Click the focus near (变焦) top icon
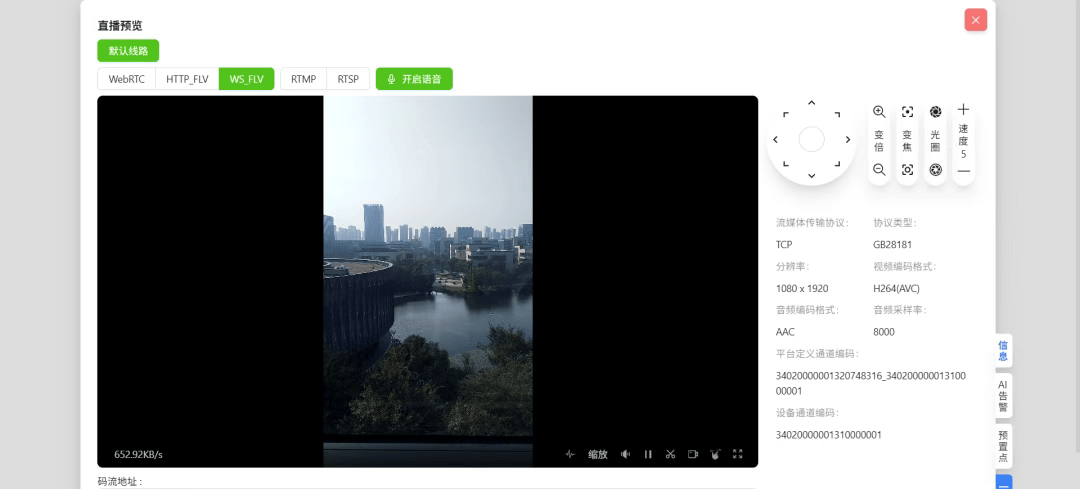Image resolution: width=1080 pixels, height=489 pixels. click(x=907, y=112)
